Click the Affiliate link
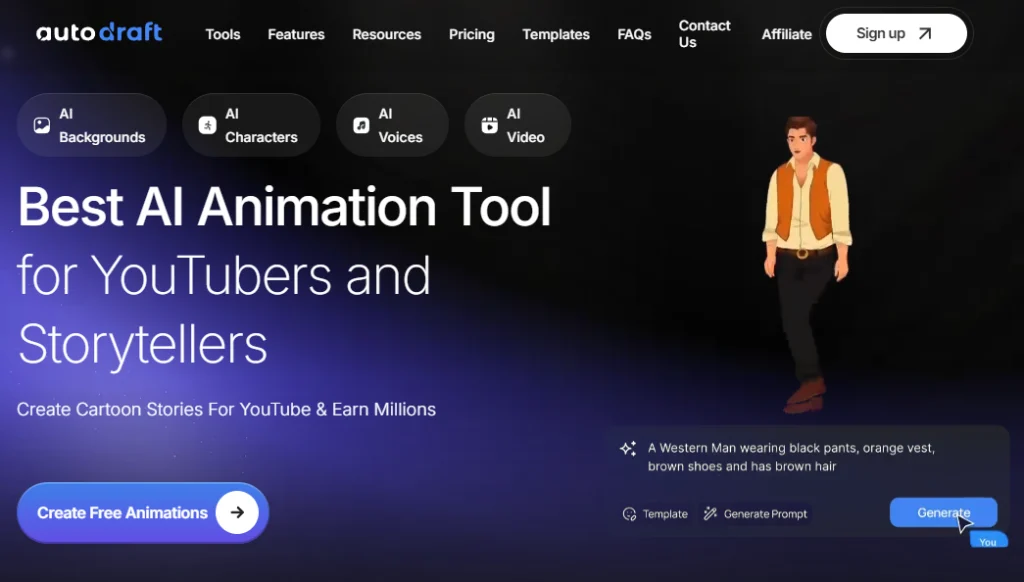Viewport: 1024px width, 582px height. (x=786, y=34)
